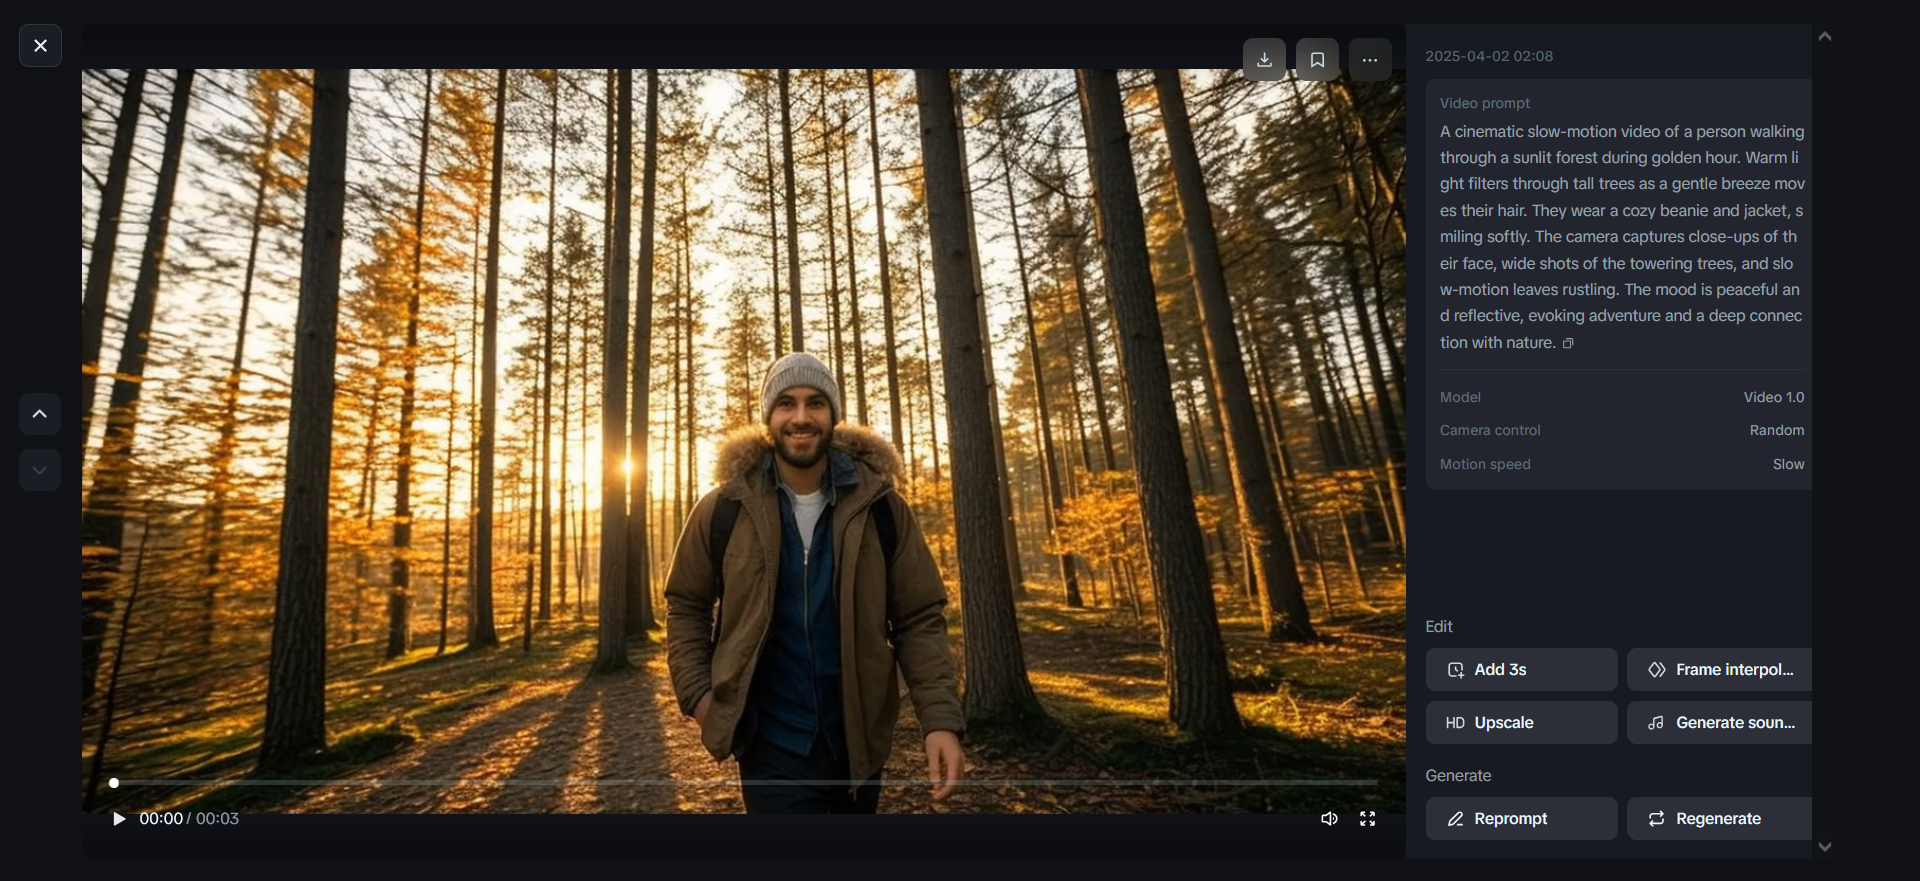Click the 'Camera control' label

coord(1490,430)
